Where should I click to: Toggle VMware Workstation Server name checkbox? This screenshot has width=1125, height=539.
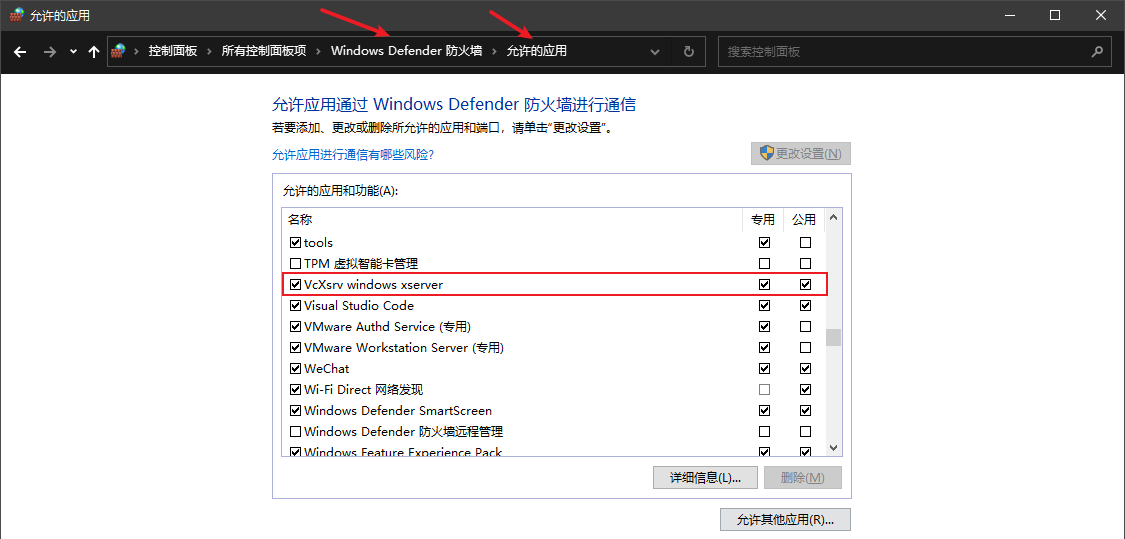295,347
